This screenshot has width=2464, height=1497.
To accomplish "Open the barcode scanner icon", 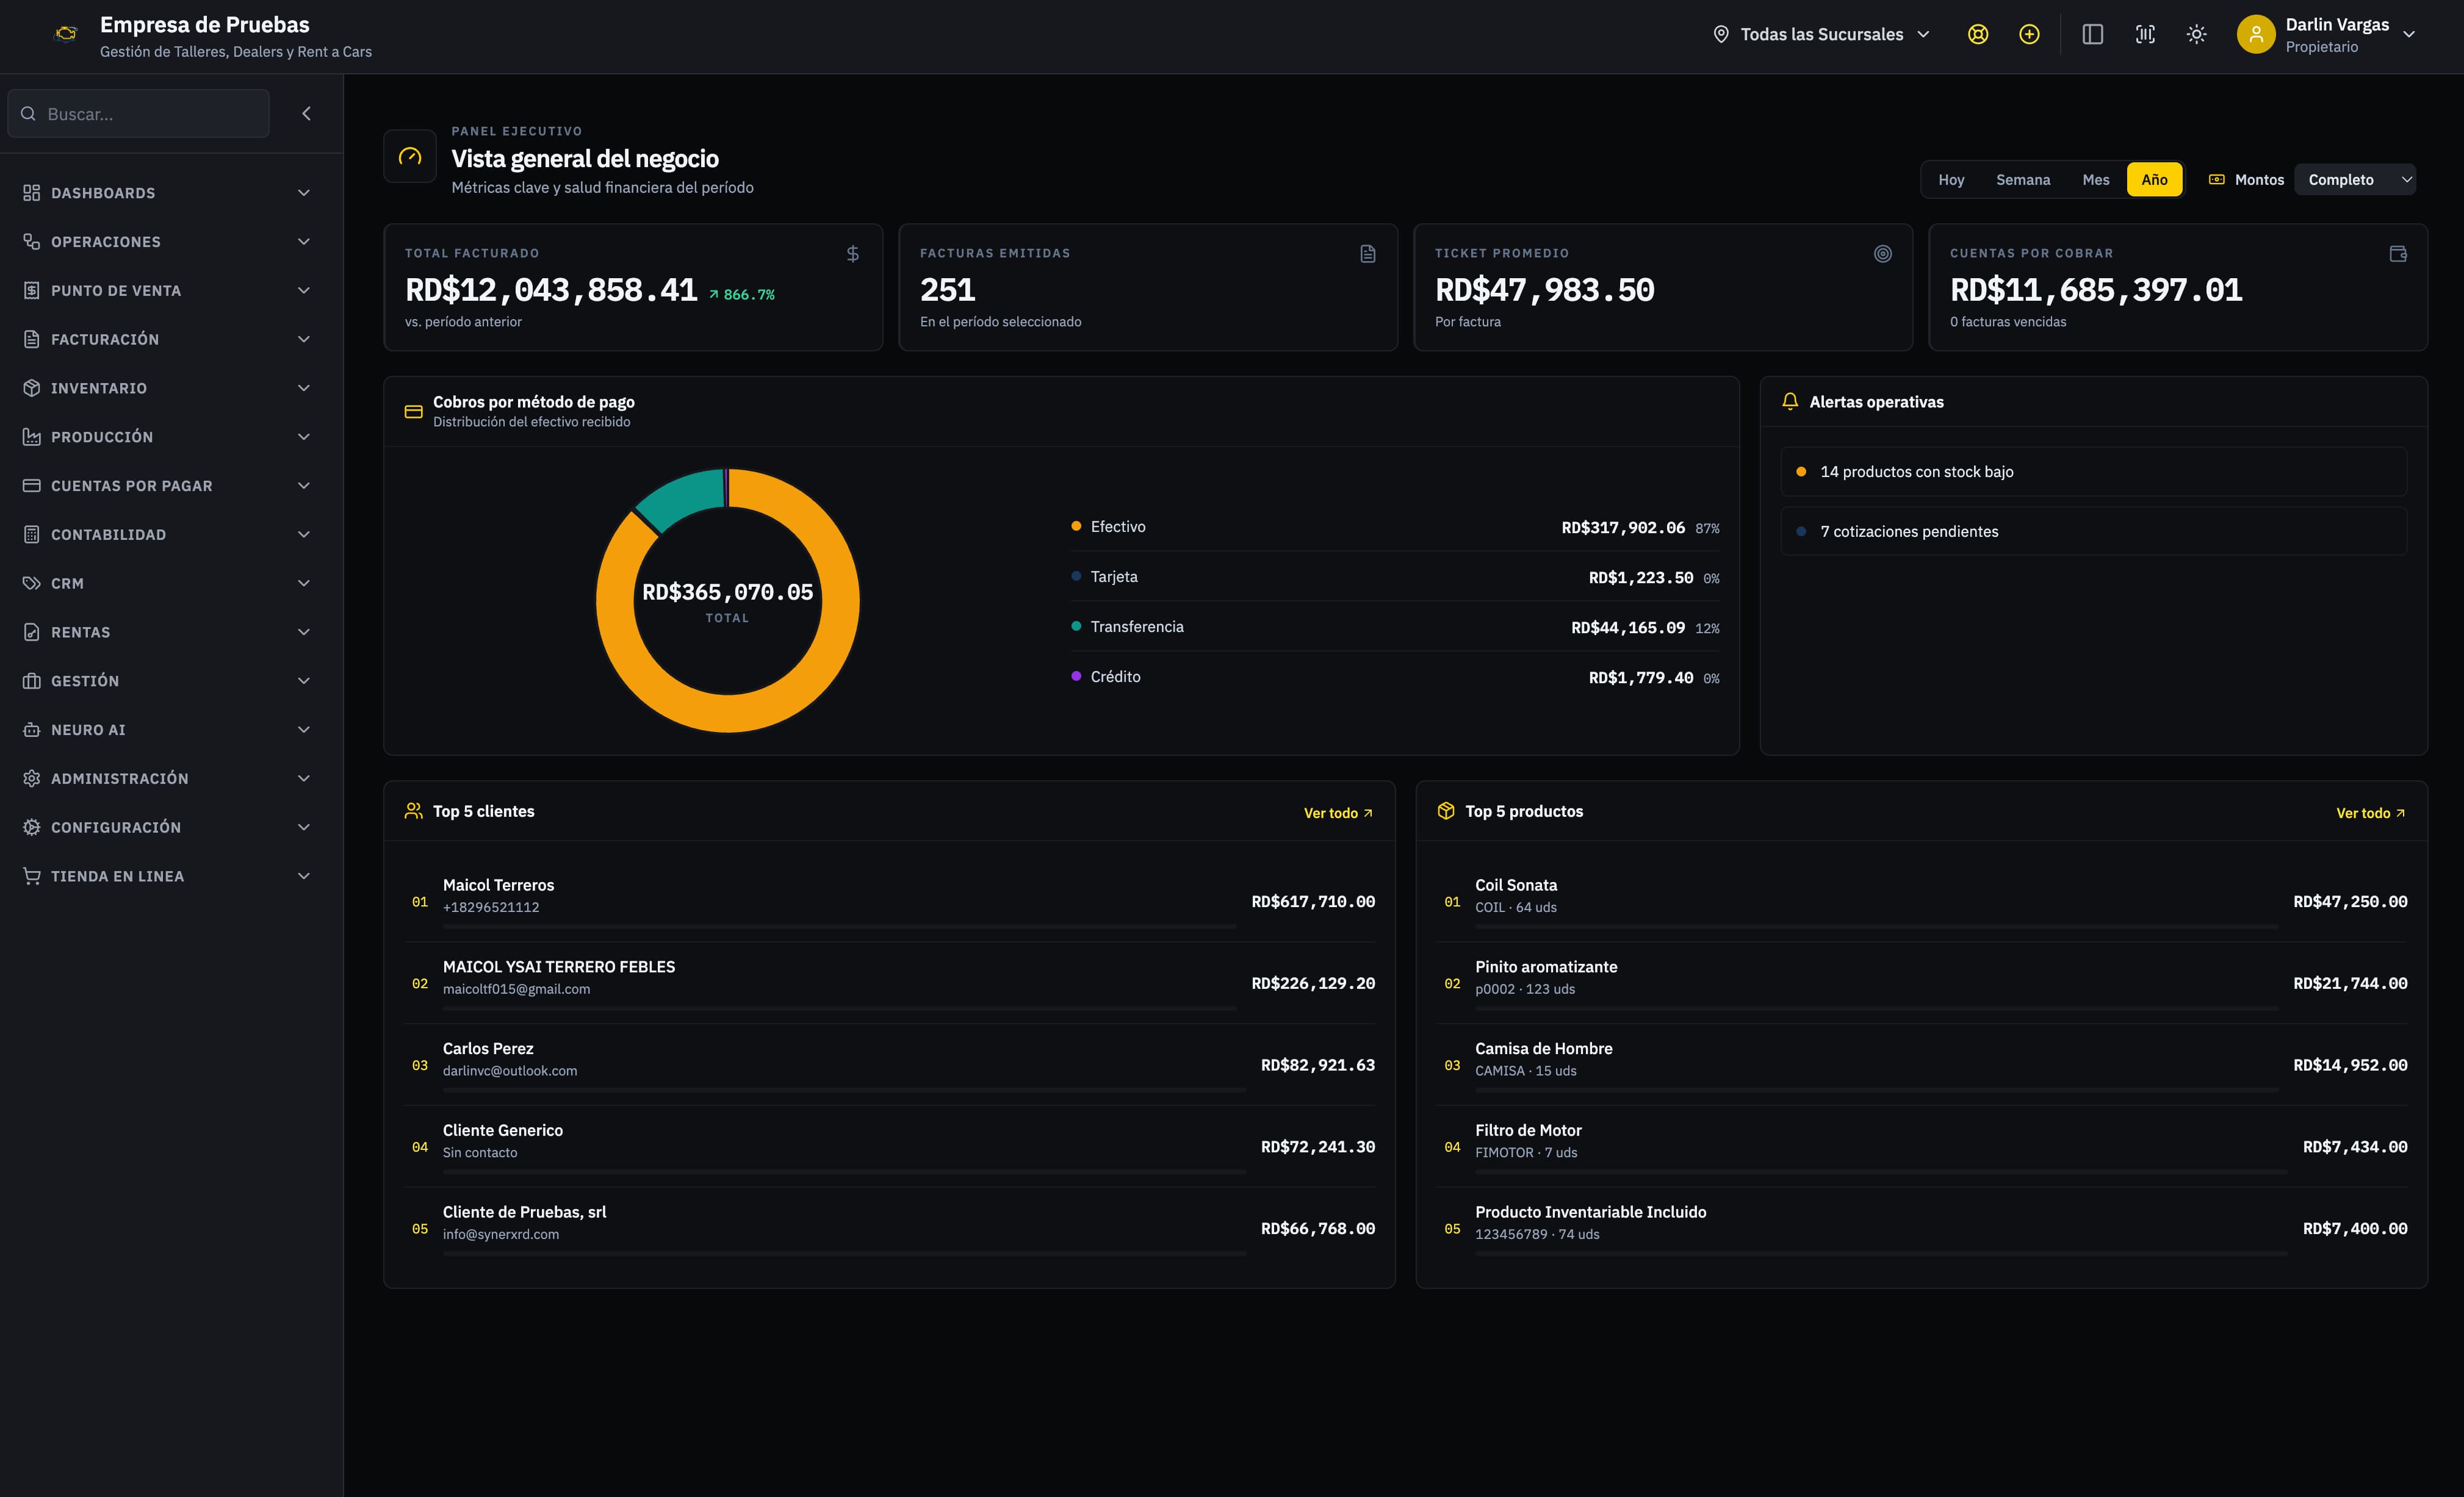I will pos(2145,34).
